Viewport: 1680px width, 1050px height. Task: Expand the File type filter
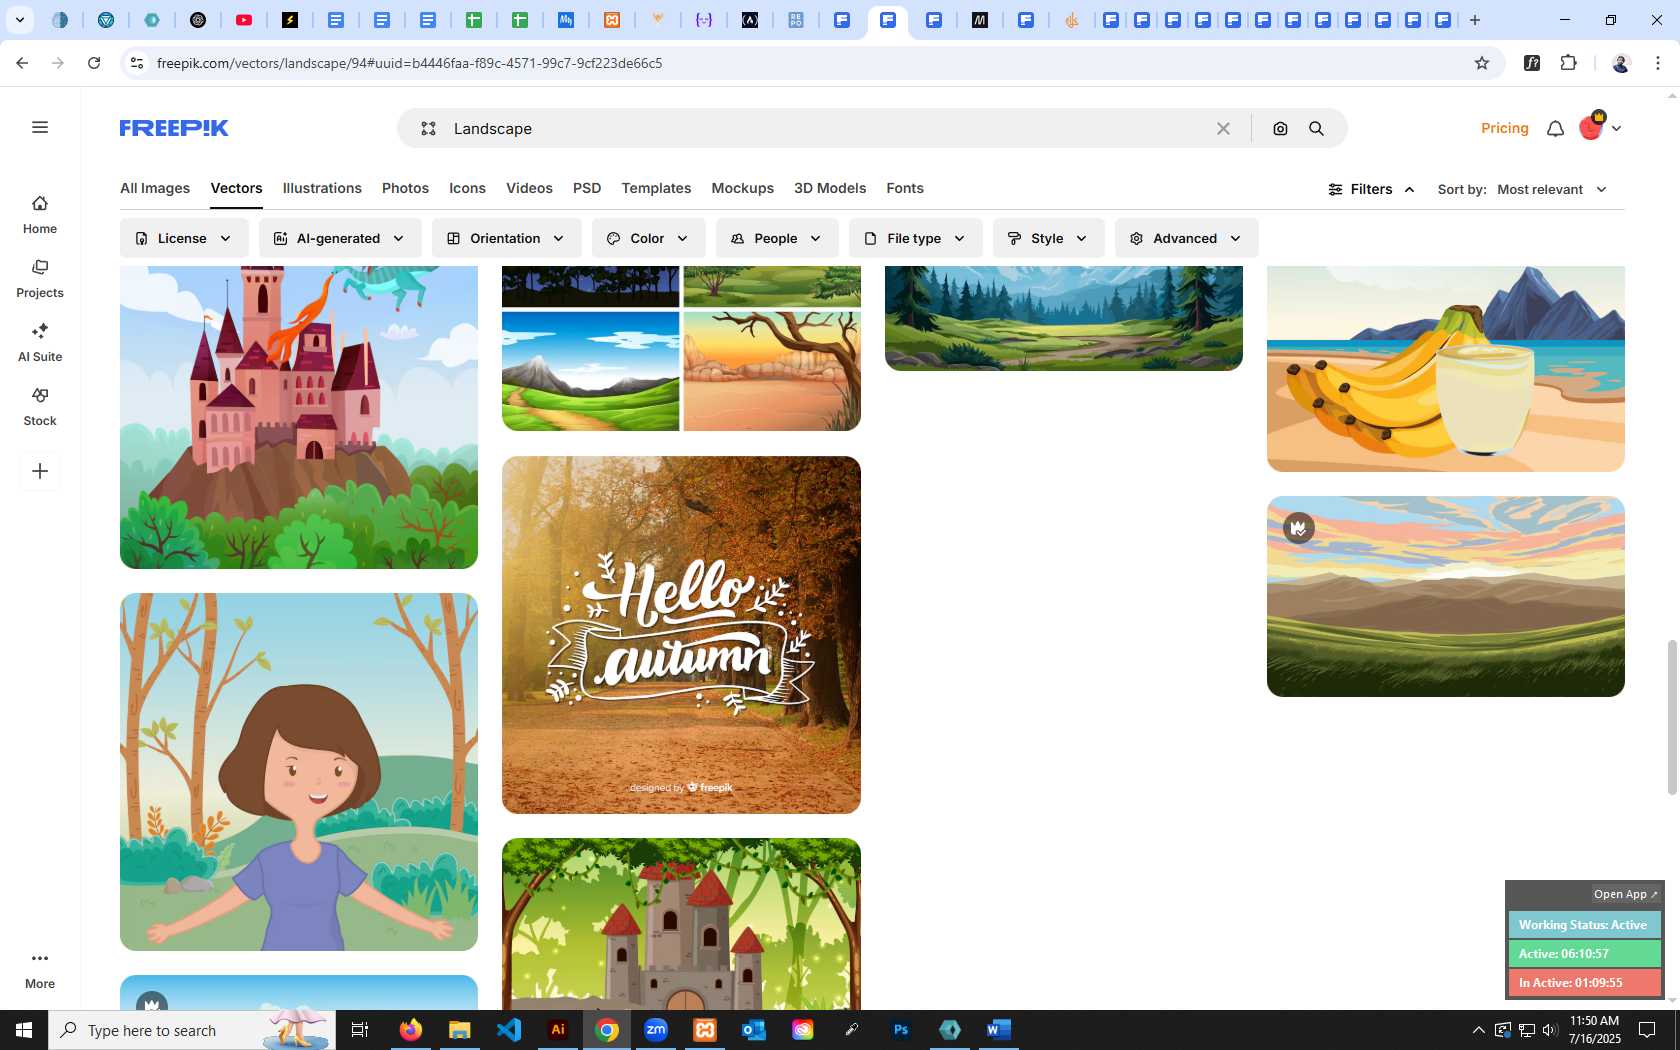(915, 238)
